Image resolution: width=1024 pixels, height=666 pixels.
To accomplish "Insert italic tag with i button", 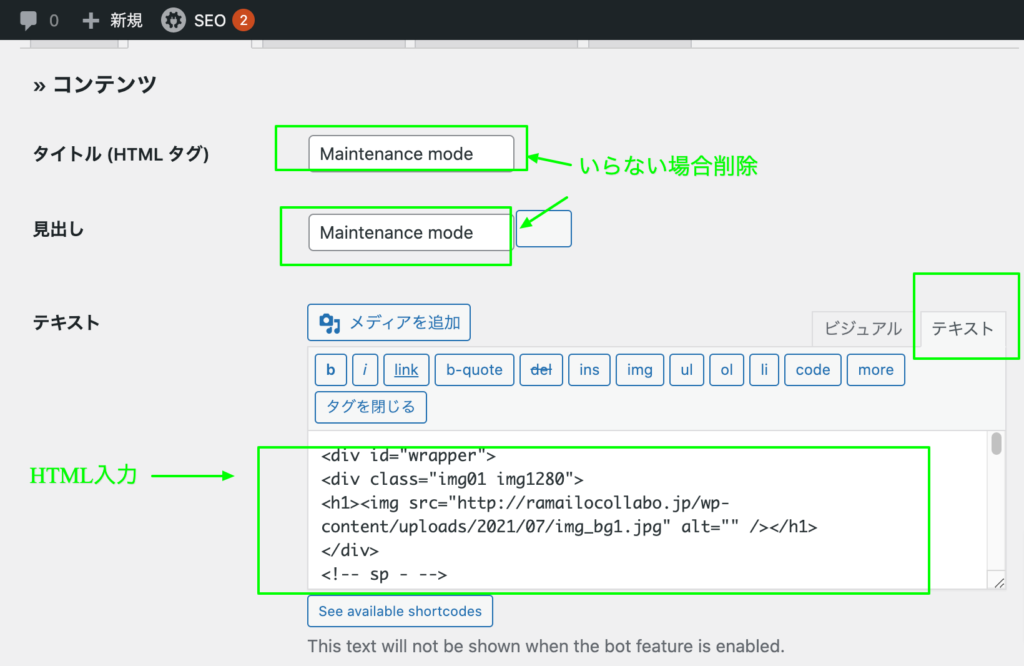I will click(x=365, y=370).
